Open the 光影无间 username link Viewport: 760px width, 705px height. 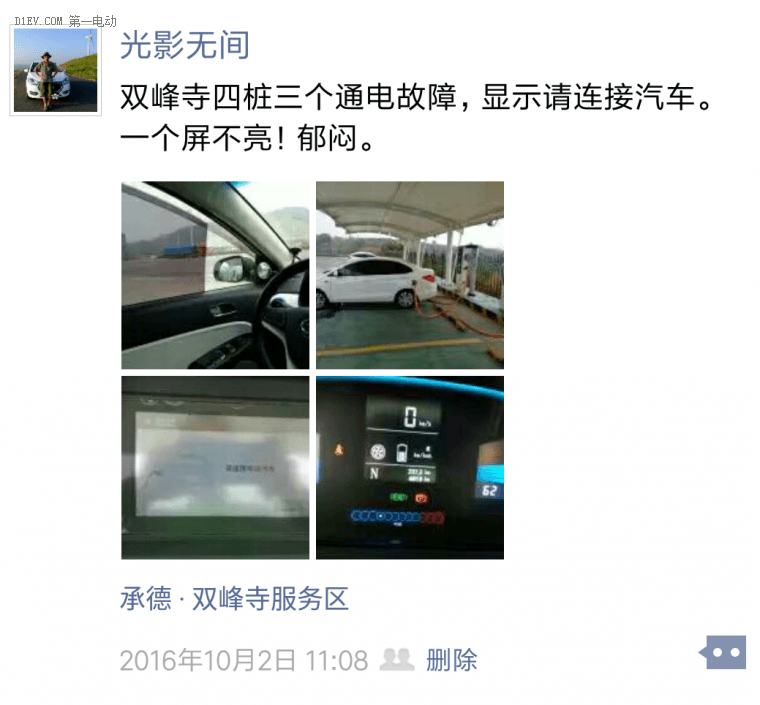point(185,46)
